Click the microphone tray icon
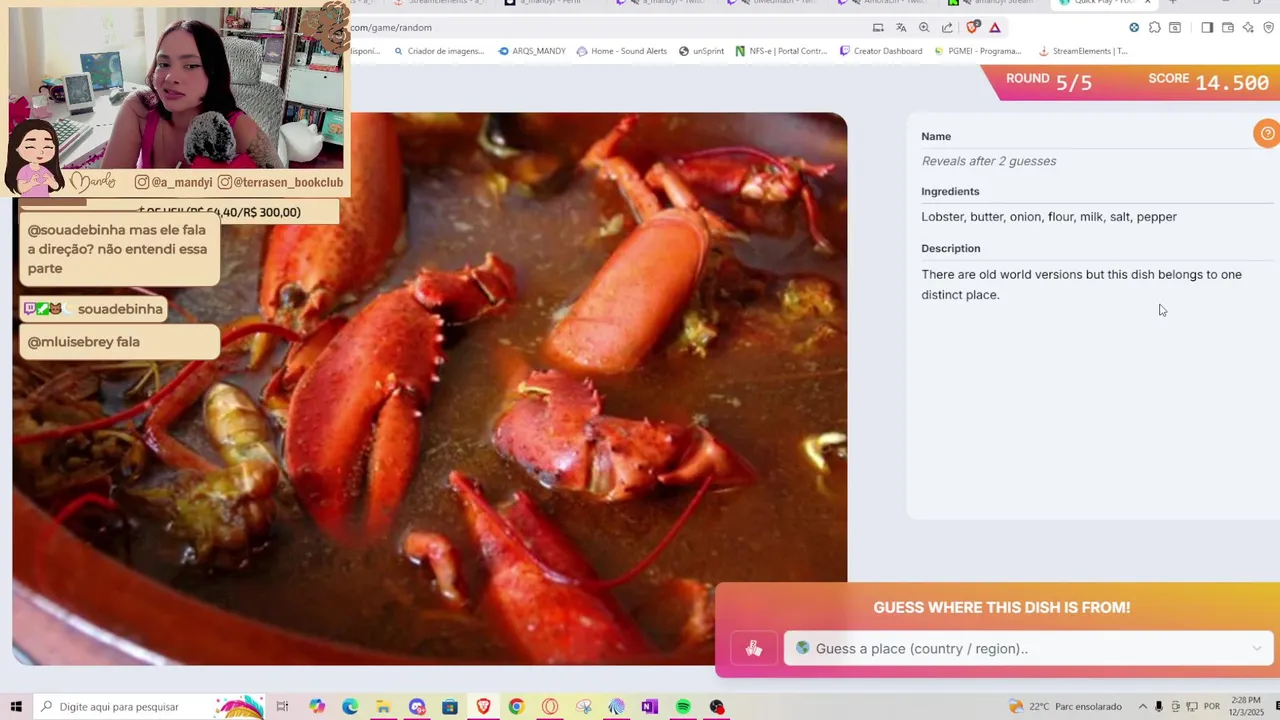 1159,707
